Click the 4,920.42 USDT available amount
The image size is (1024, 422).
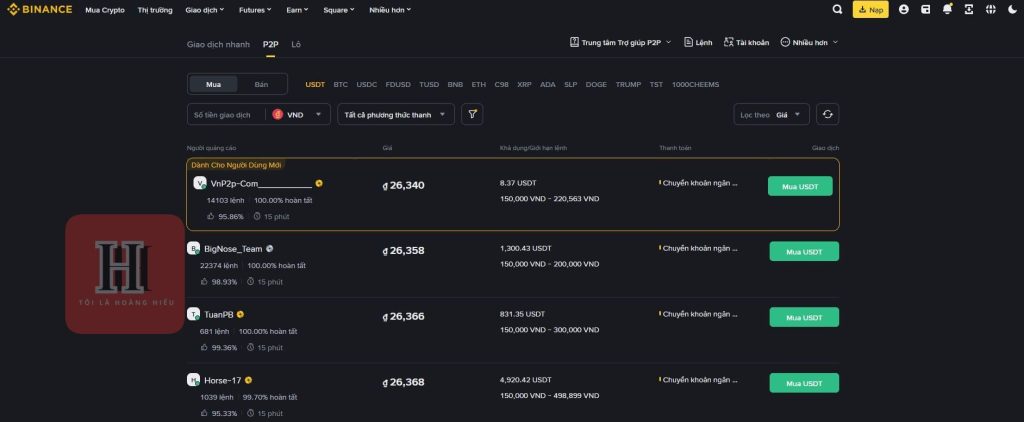526,380
